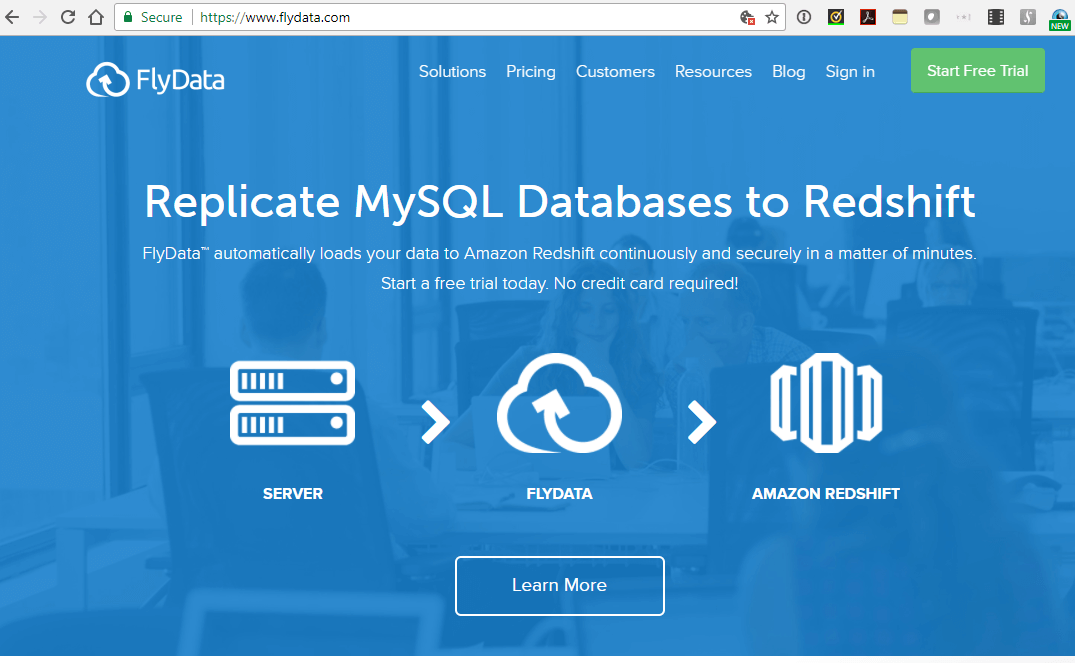
Task: Select the Sign in link
Action: [x=850, y=71]
